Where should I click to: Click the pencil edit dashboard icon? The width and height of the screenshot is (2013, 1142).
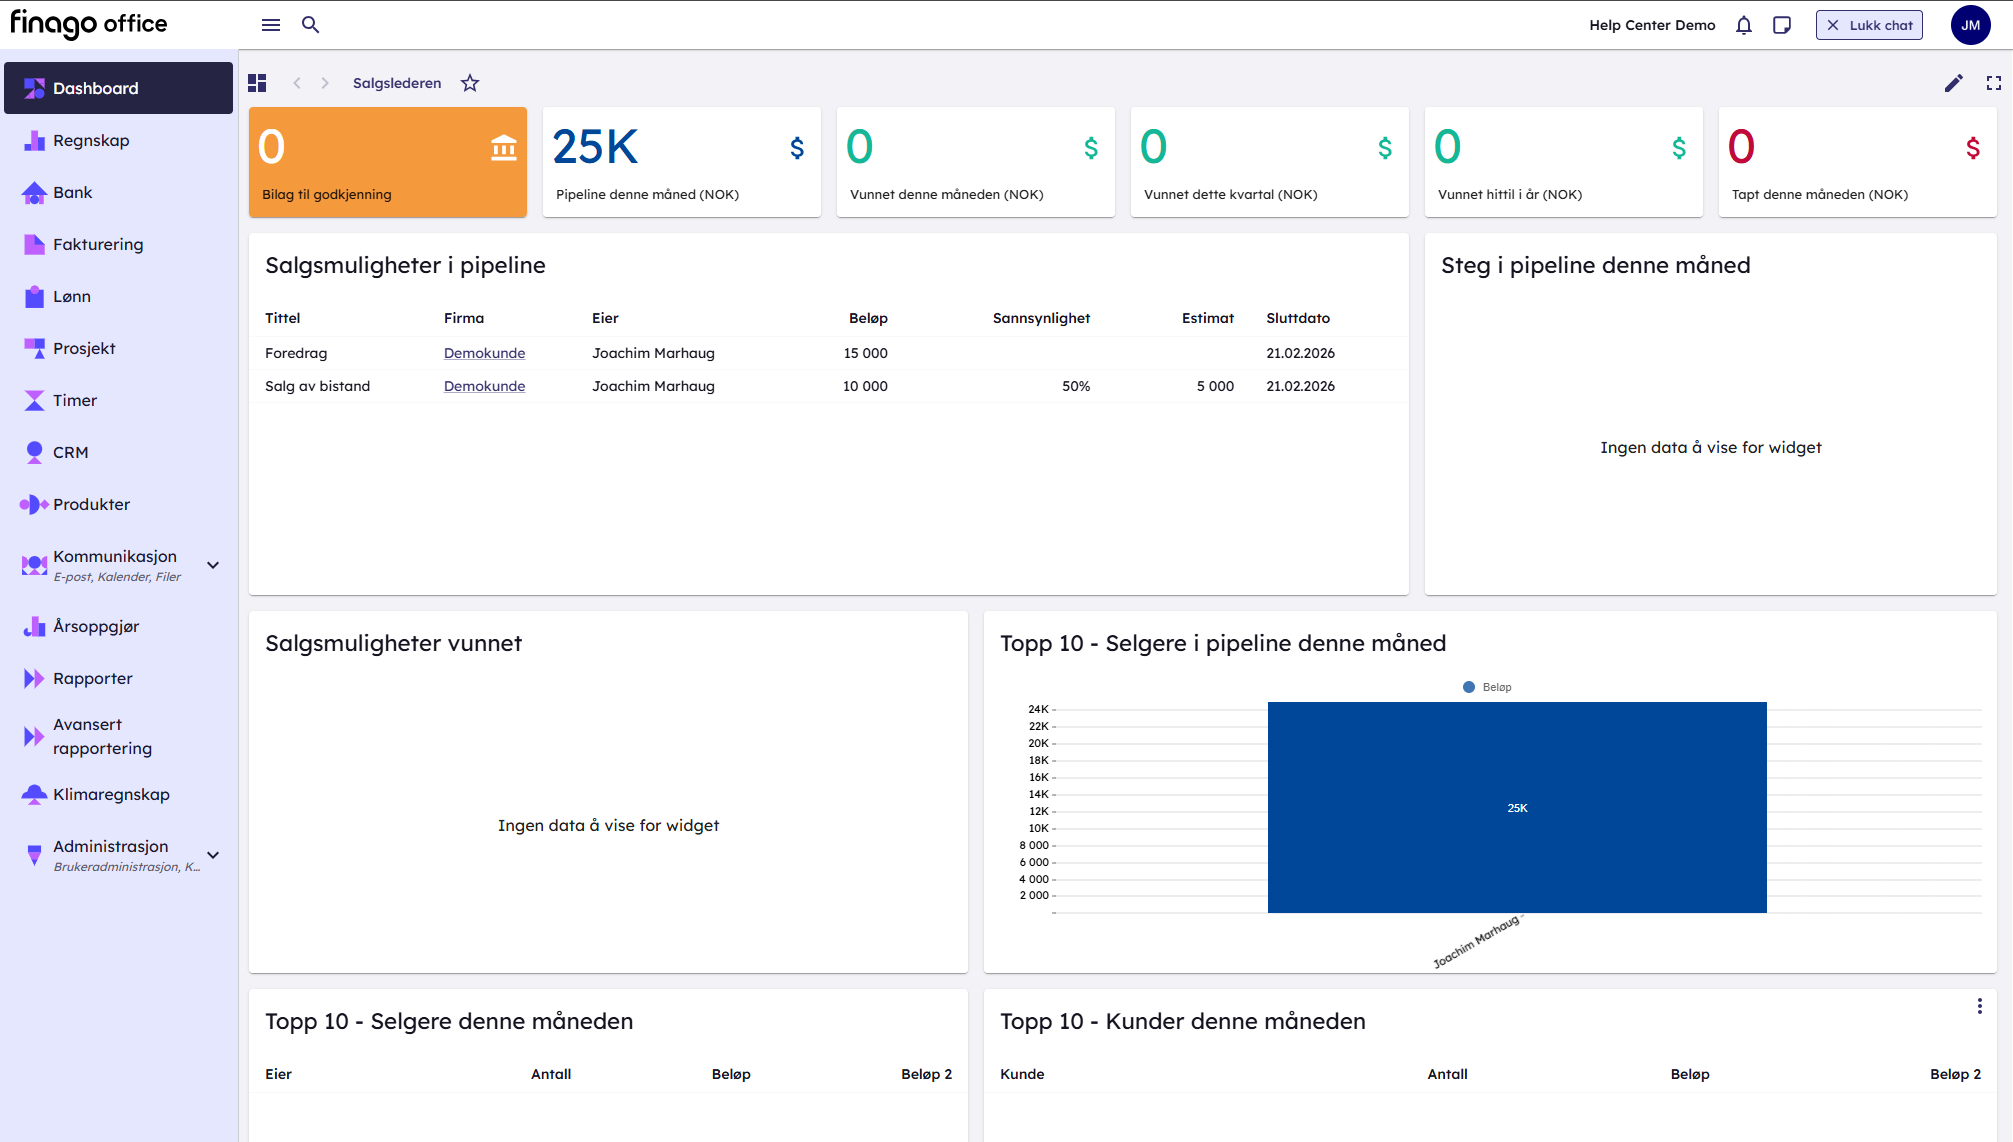point(1953,83)
